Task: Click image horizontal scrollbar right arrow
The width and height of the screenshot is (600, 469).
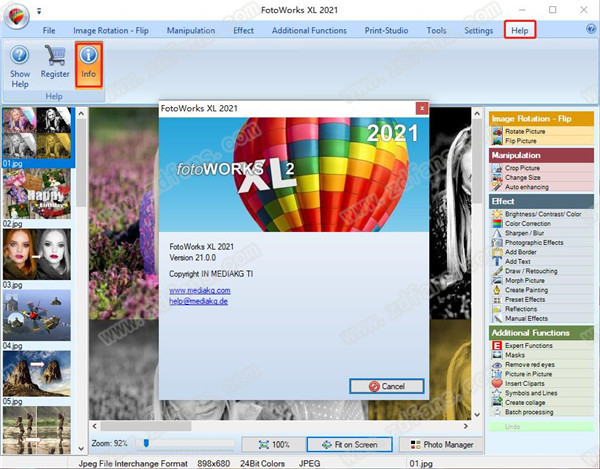Action: [x=466, y=426]
